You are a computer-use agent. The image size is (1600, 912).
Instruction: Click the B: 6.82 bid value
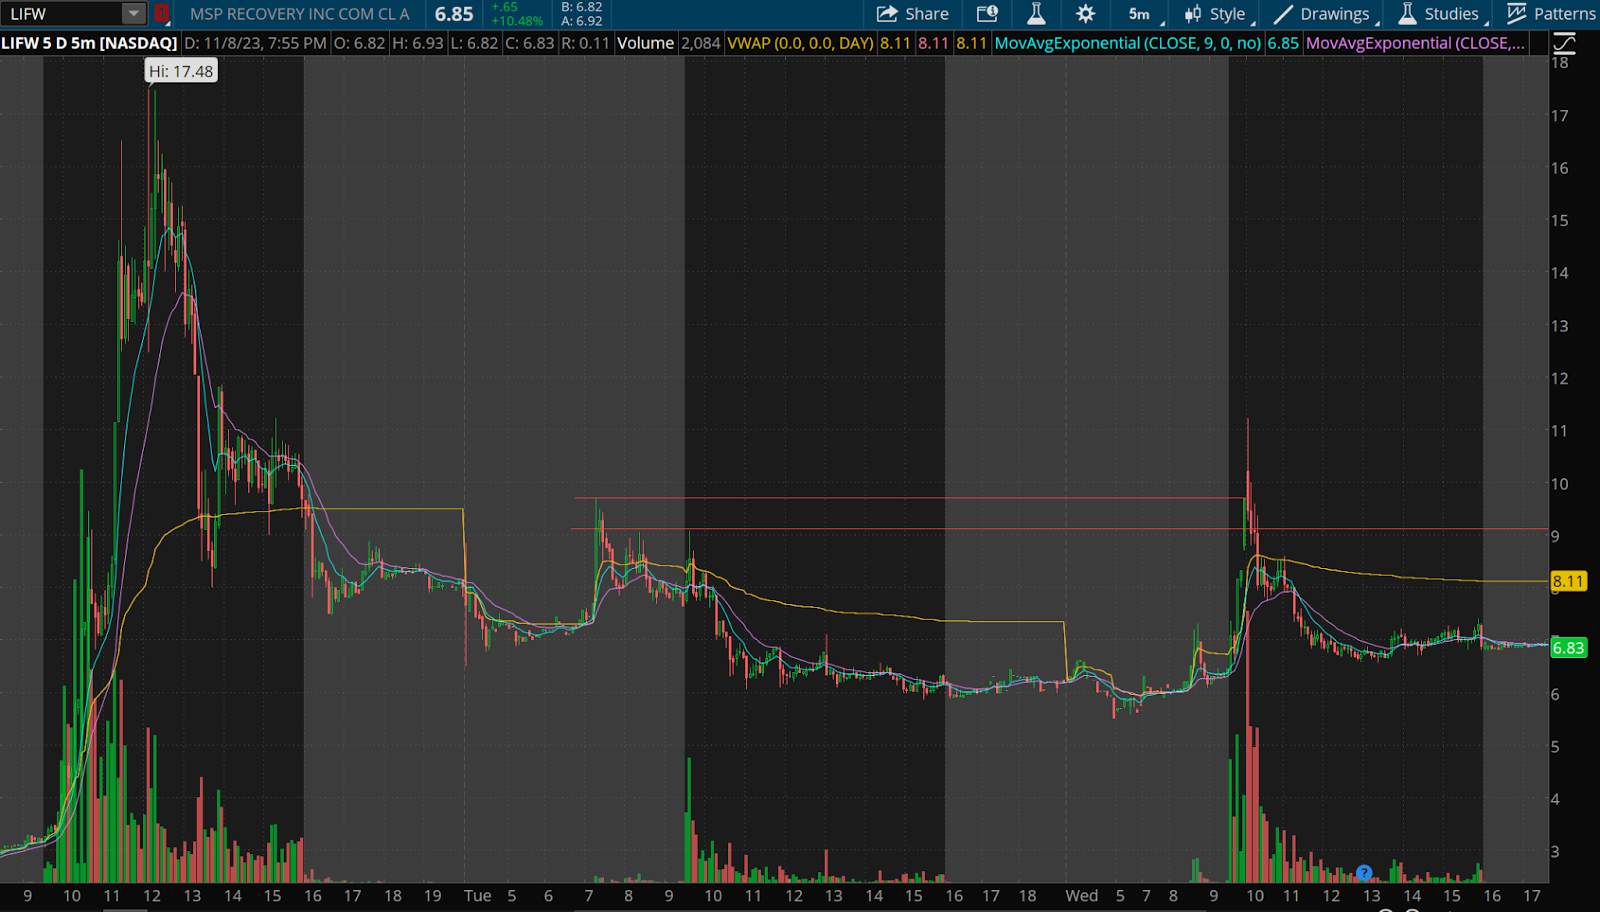582,7
